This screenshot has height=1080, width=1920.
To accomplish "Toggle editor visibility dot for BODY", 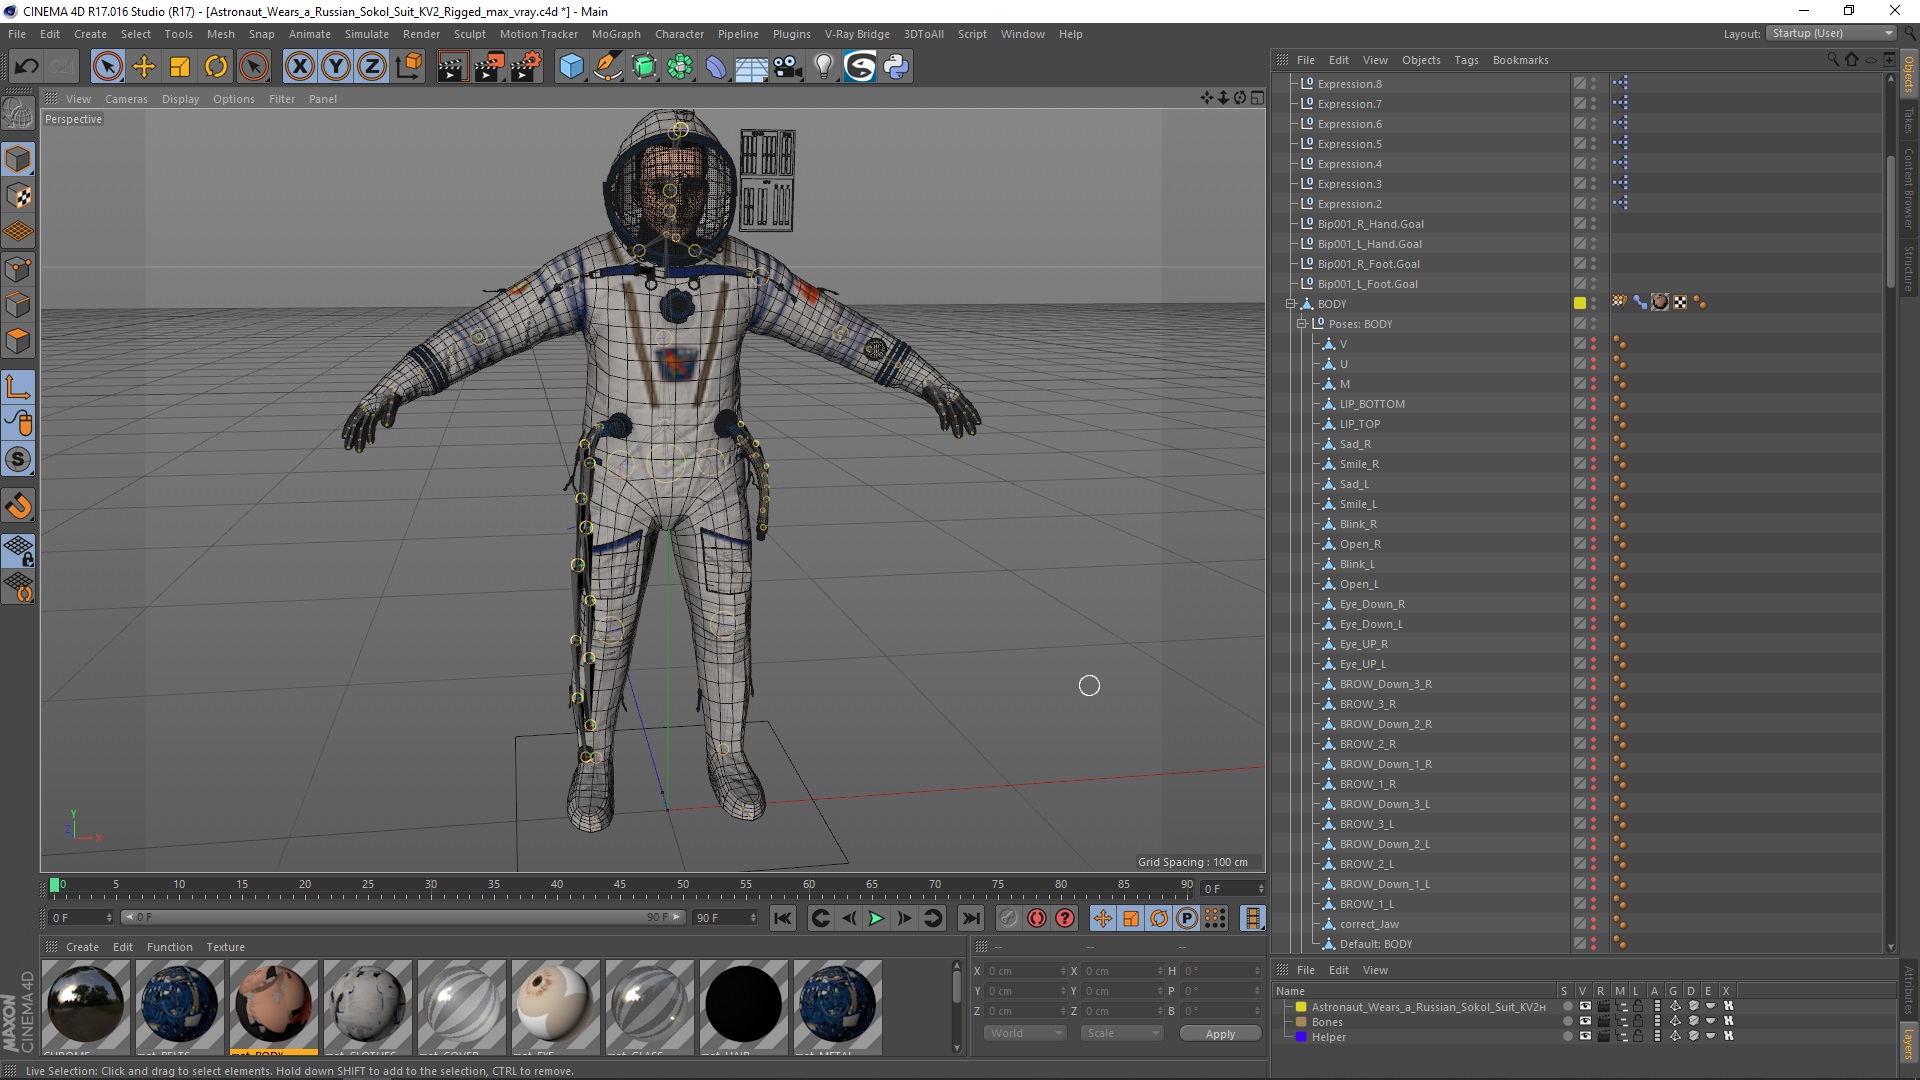I will point(1593,300).
